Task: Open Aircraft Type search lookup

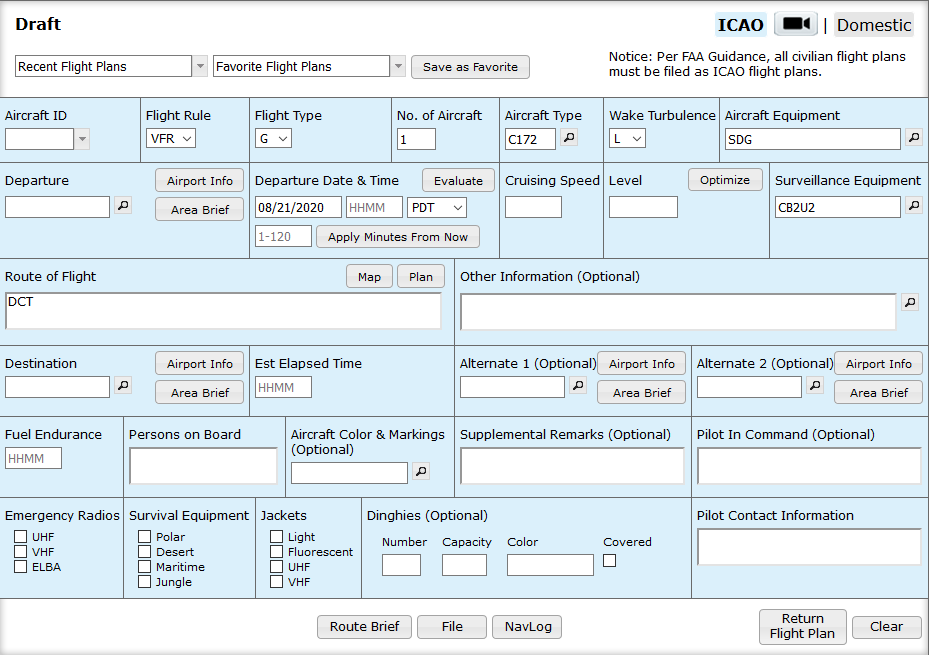Action: coord(569,138)
